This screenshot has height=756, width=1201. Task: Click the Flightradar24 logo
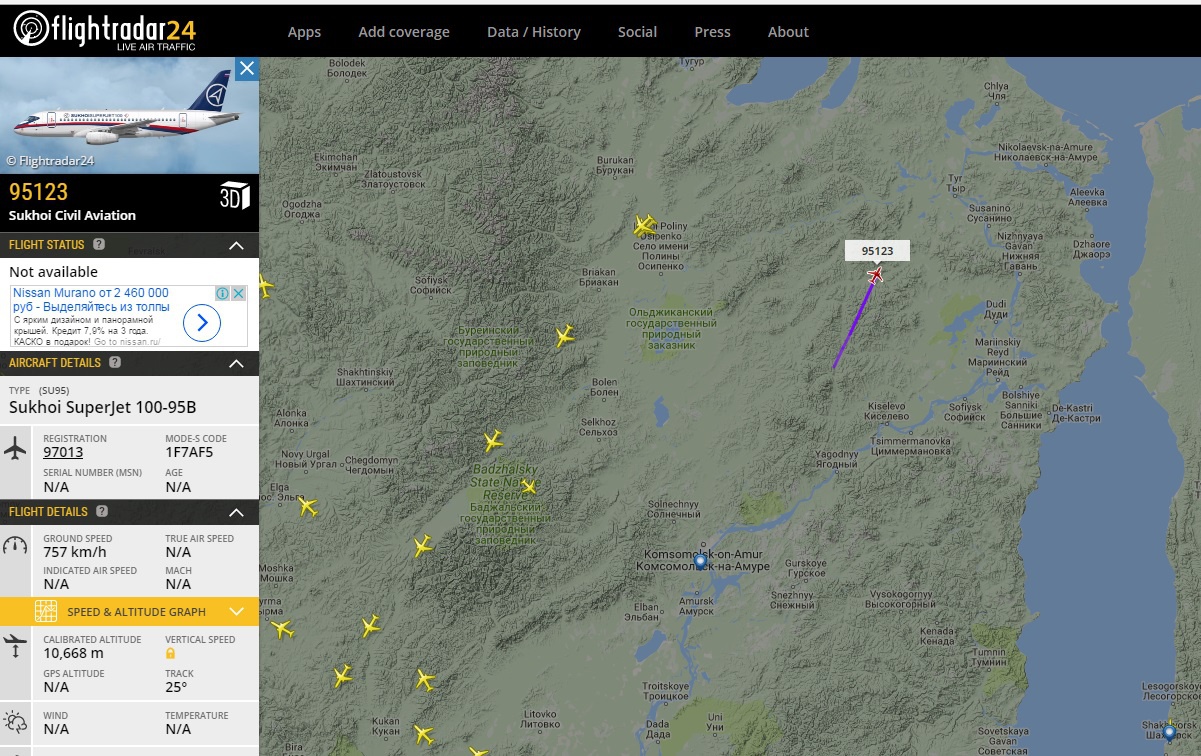click(x=104, y=30)
